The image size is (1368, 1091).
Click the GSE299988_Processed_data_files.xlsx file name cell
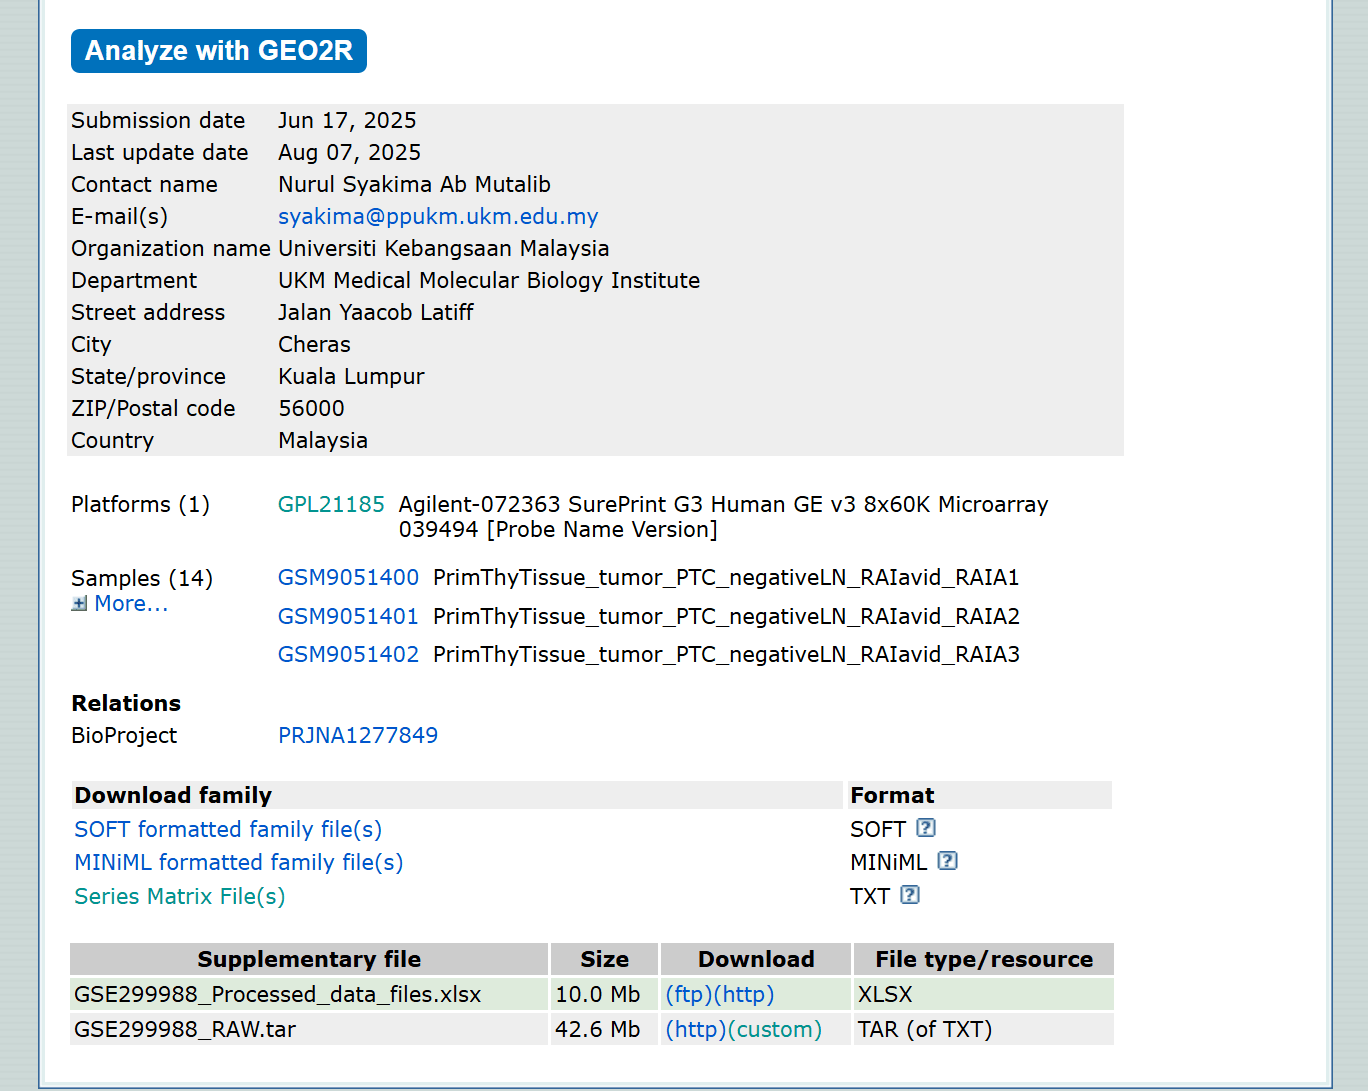pos(278,995)
